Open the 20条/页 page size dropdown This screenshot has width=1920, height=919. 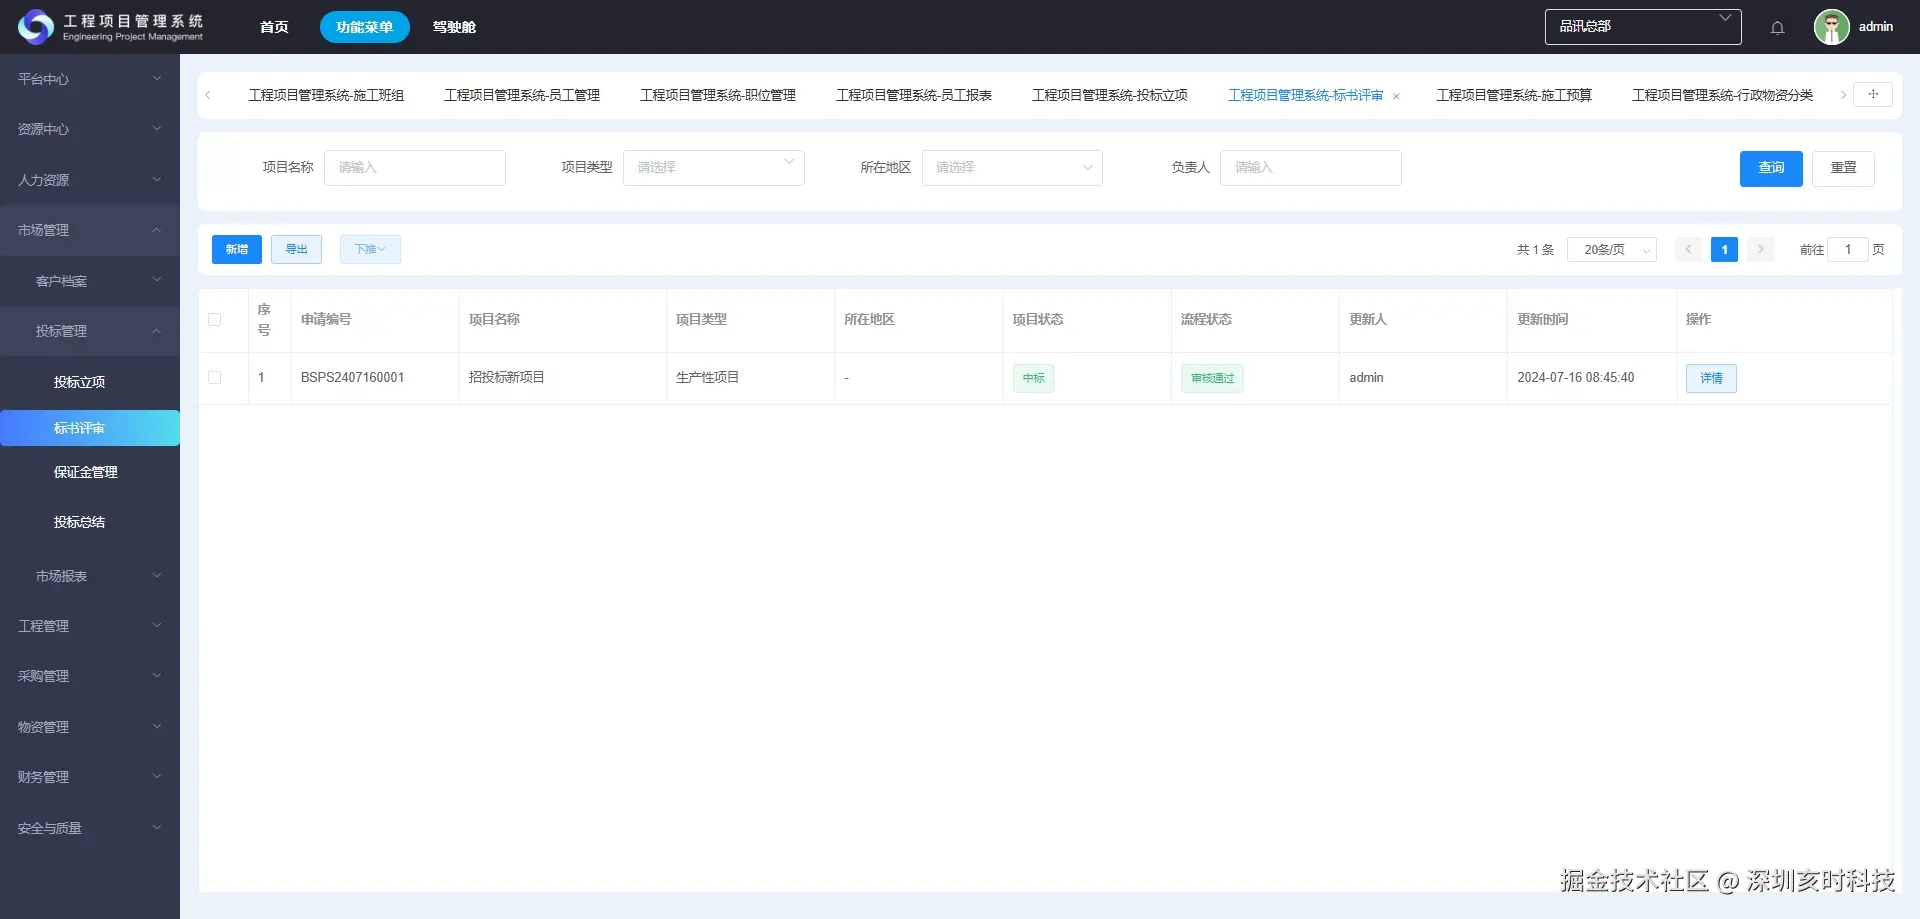coord(1611,249)
